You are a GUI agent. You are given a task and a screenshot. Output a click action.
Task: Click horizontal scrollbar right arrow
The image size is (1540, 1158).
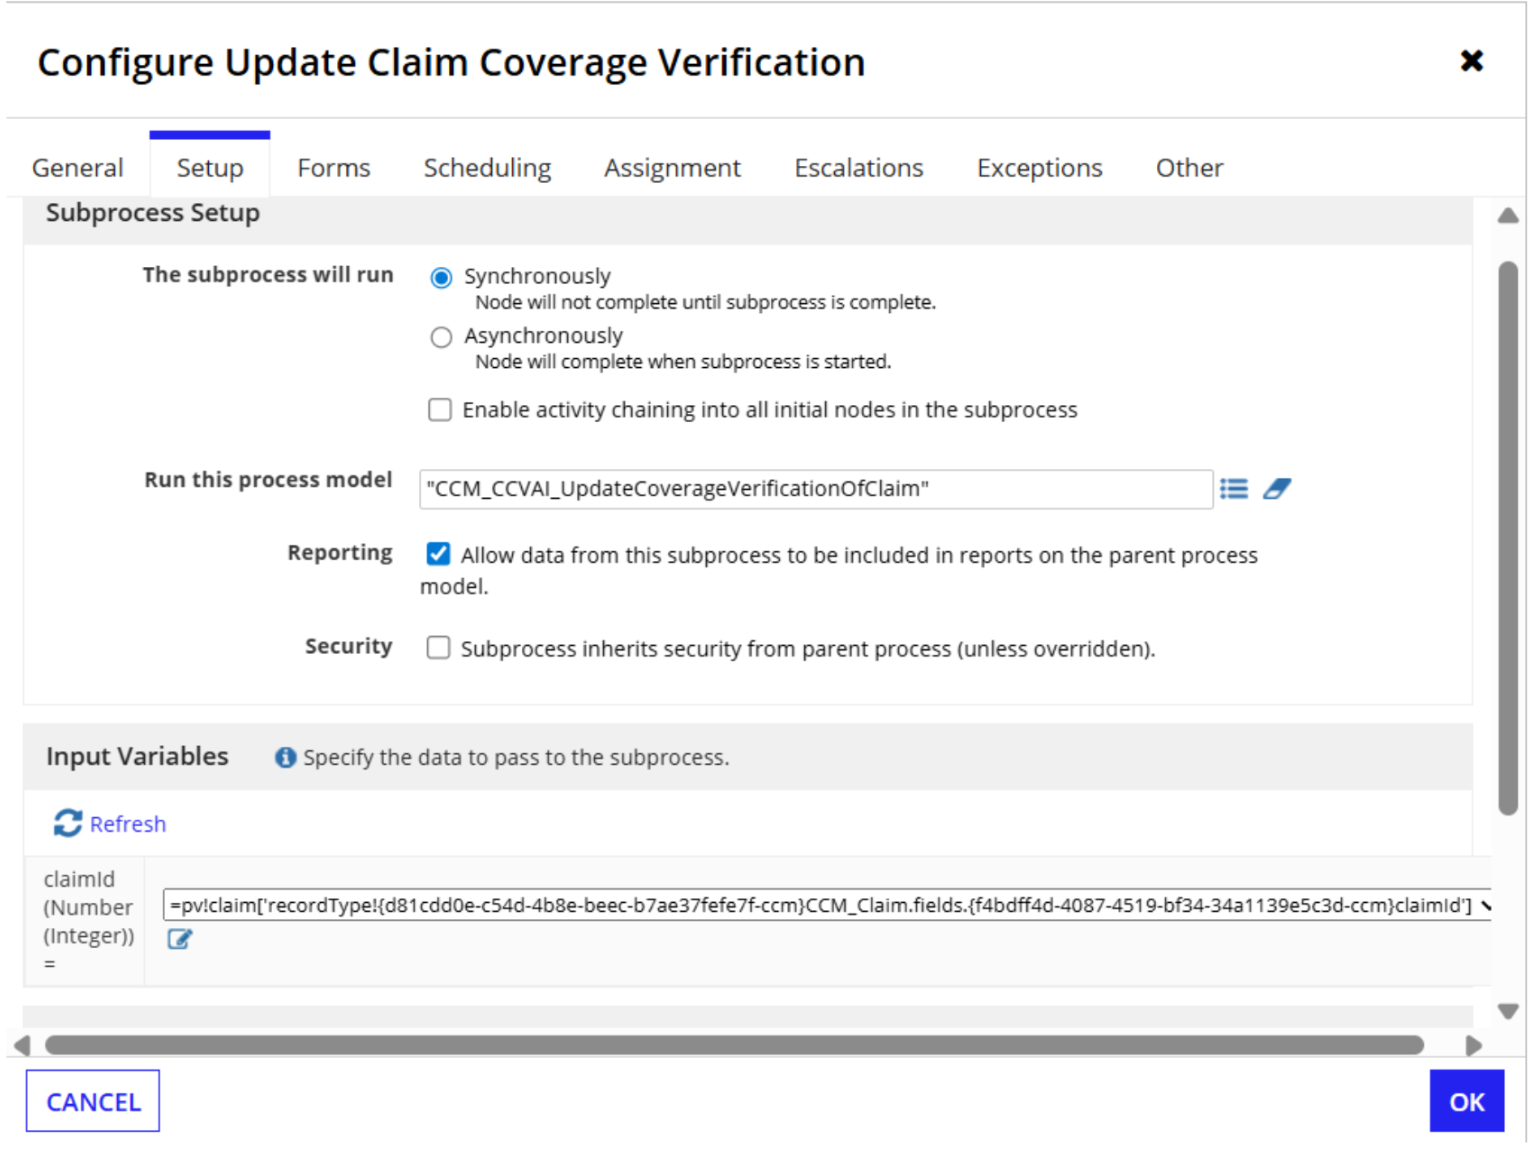tap(1473, 1046)
